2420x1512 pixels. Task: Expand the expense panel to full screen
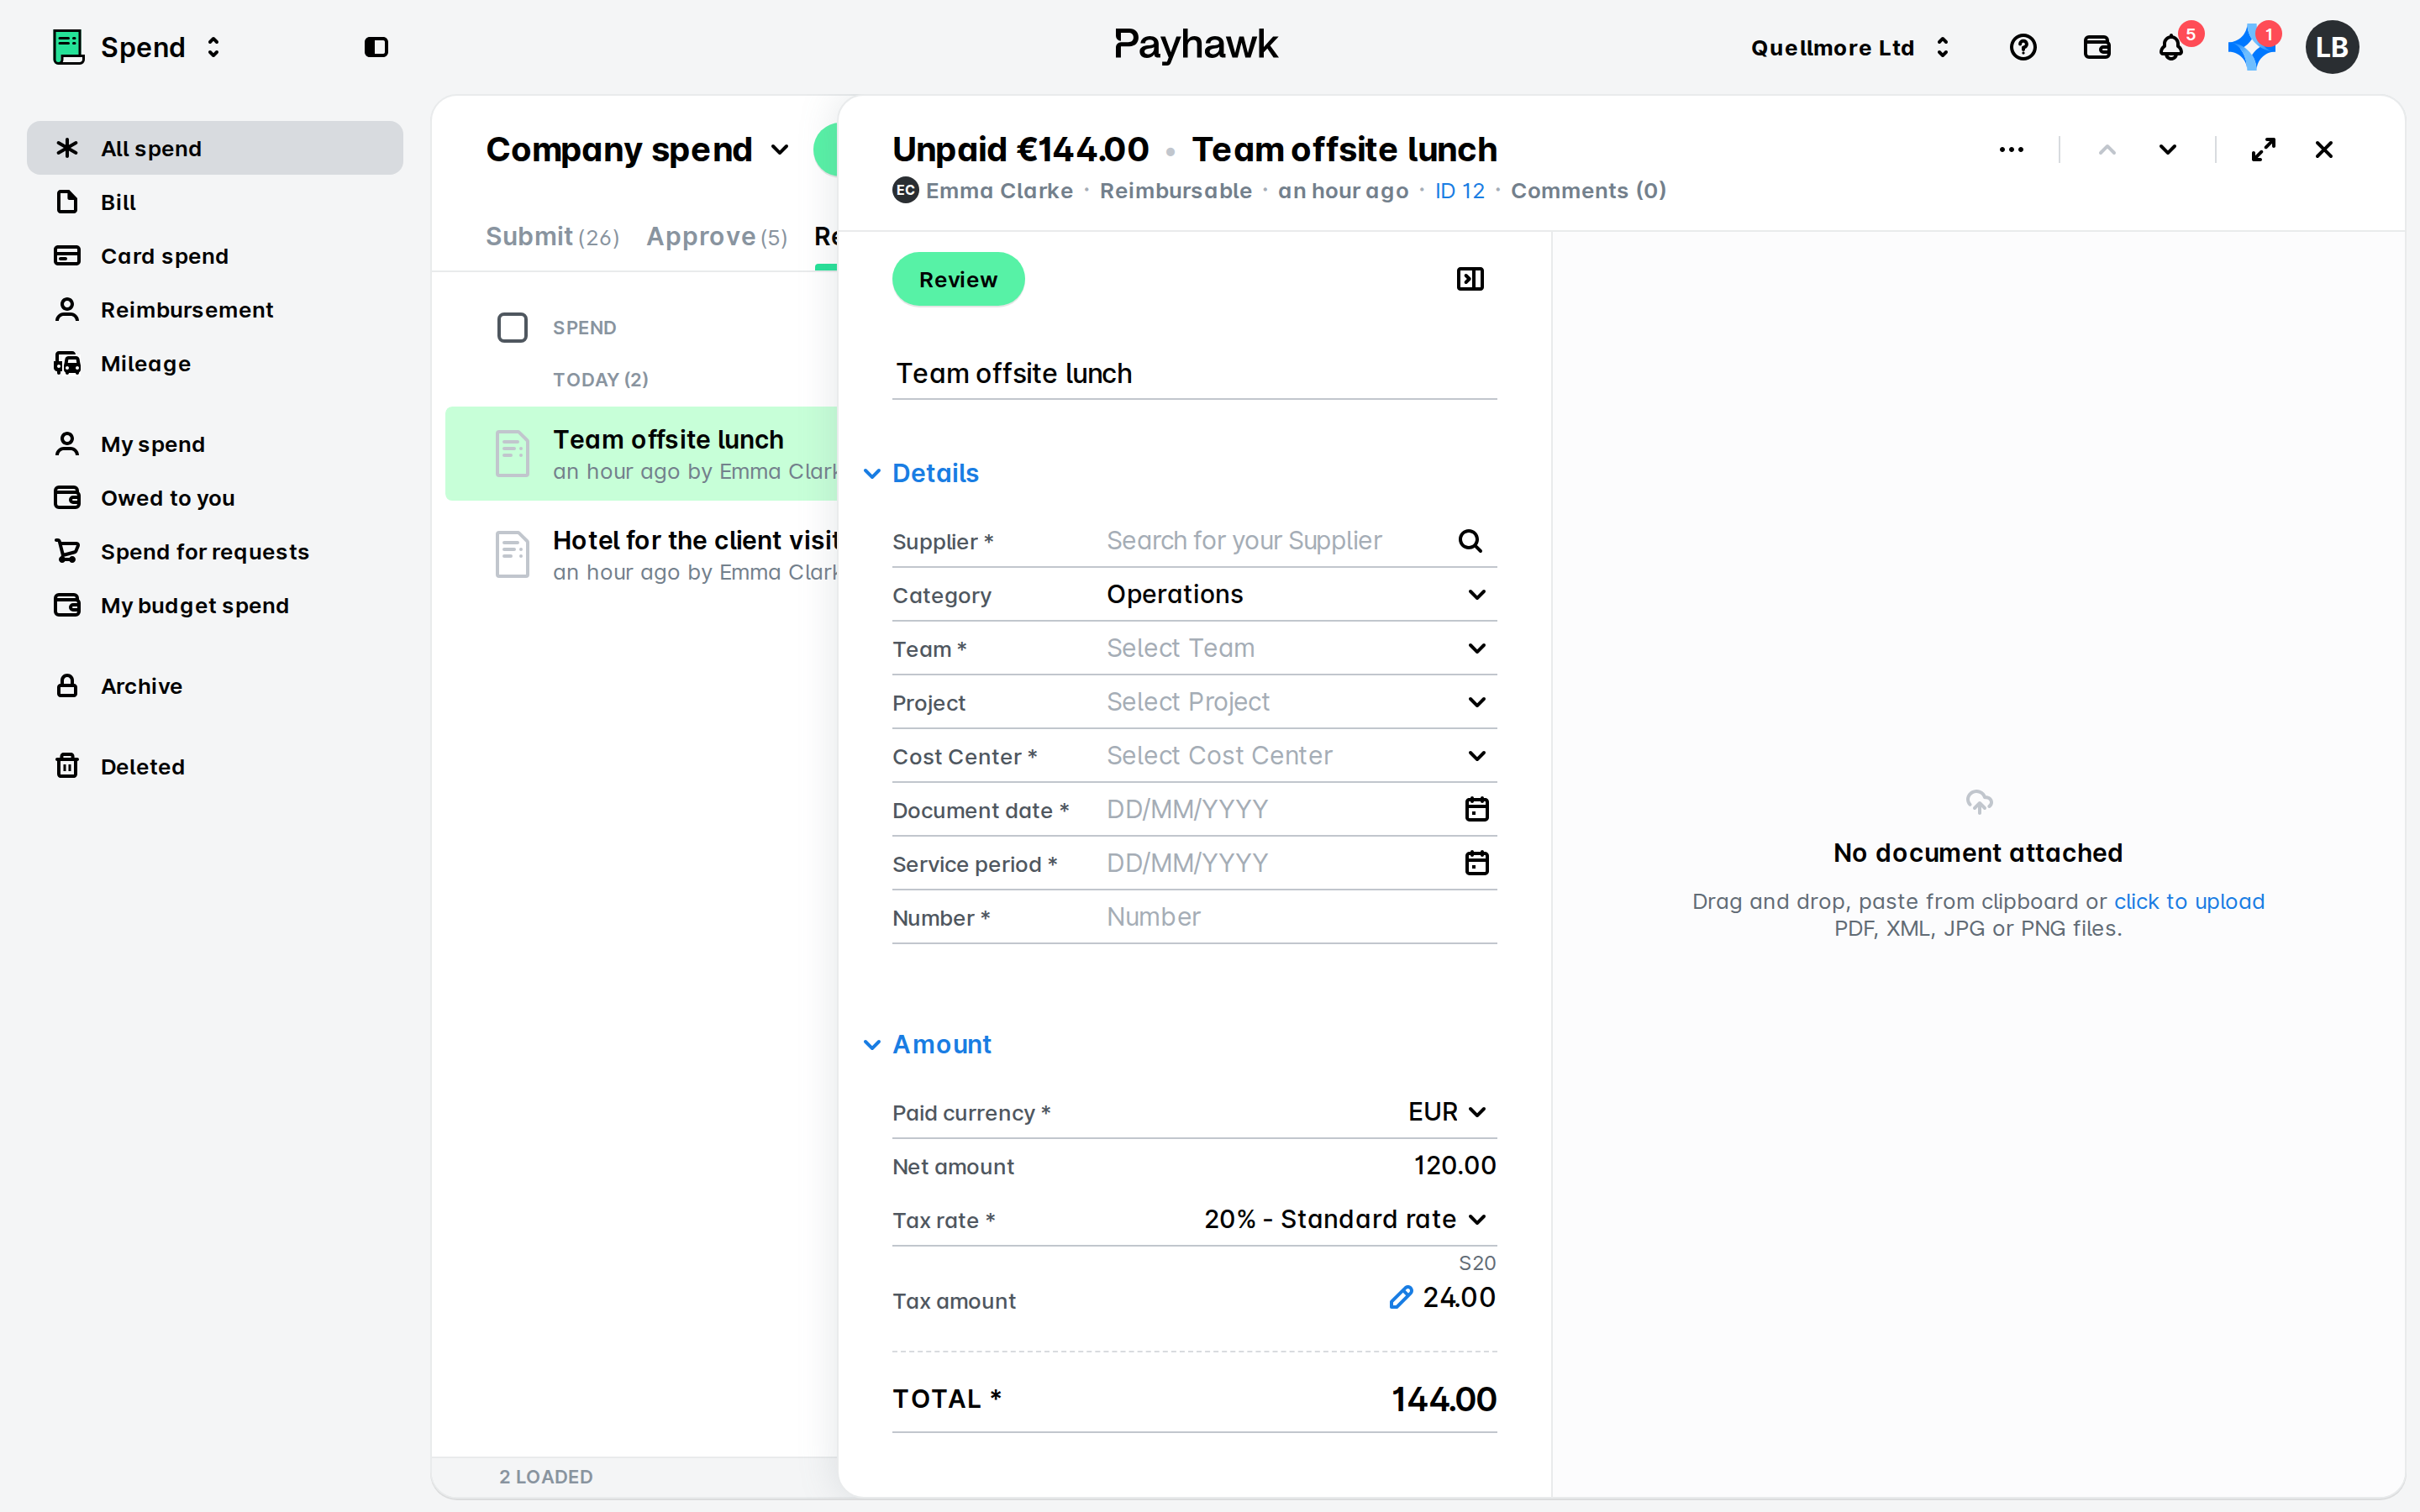pyautogui.click(x=2263, y=150)
